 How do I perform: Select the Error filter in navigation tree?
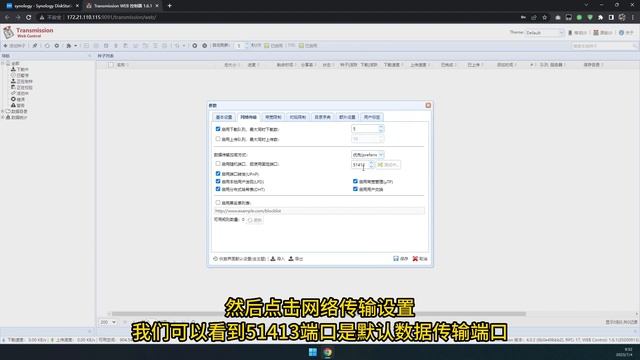click(x=18, y=99)
